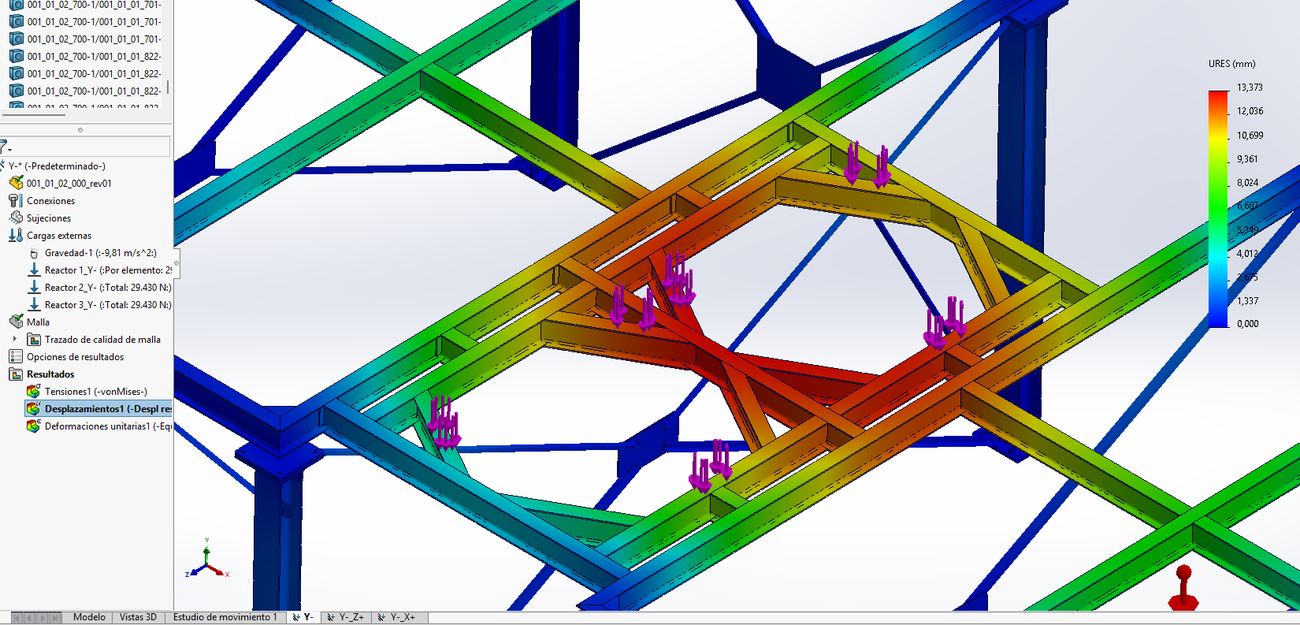This screenshot has height=625, width=1300.
Task: Click the URES (mm) legend title
Action: tap(1232, 64)
